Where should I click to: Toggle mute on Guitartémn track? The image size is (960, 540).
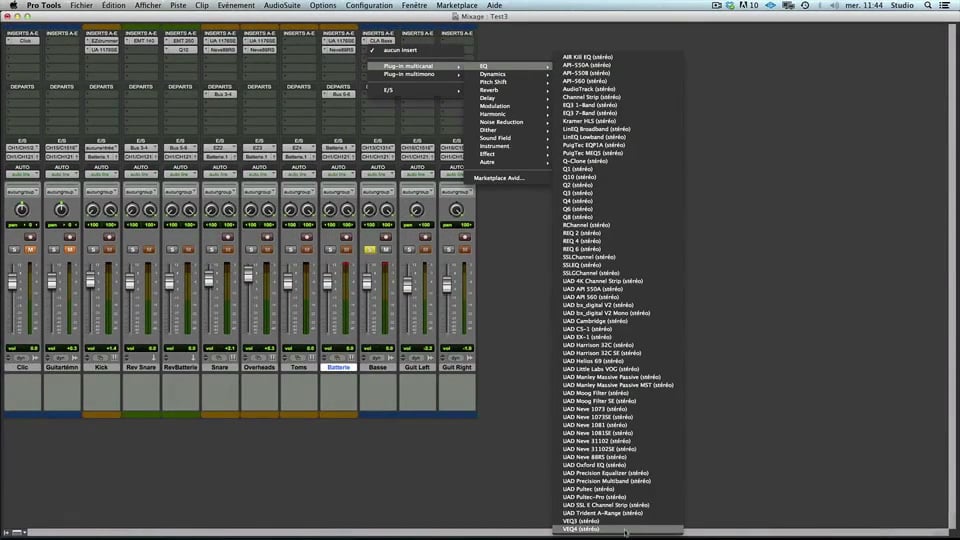pyautogui.click(x=70, y=250)
